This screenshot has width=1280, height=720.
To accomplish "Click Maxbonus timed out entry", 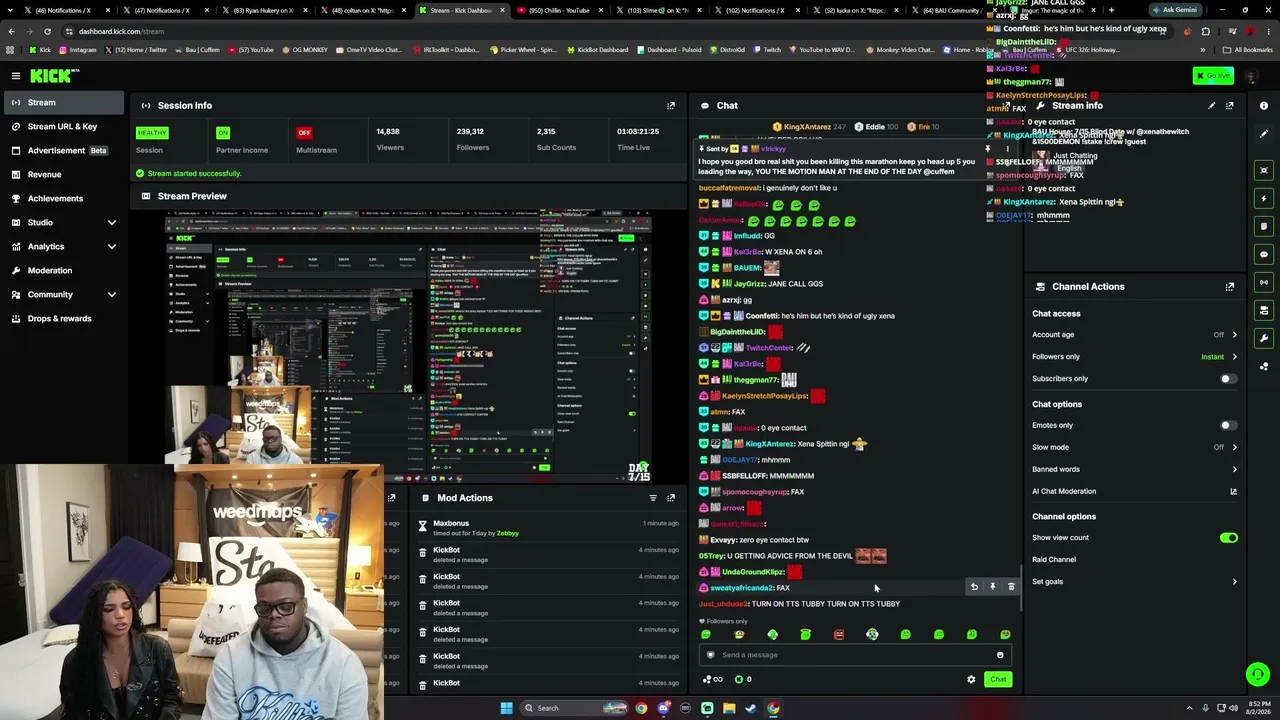I will coord(550,528).
